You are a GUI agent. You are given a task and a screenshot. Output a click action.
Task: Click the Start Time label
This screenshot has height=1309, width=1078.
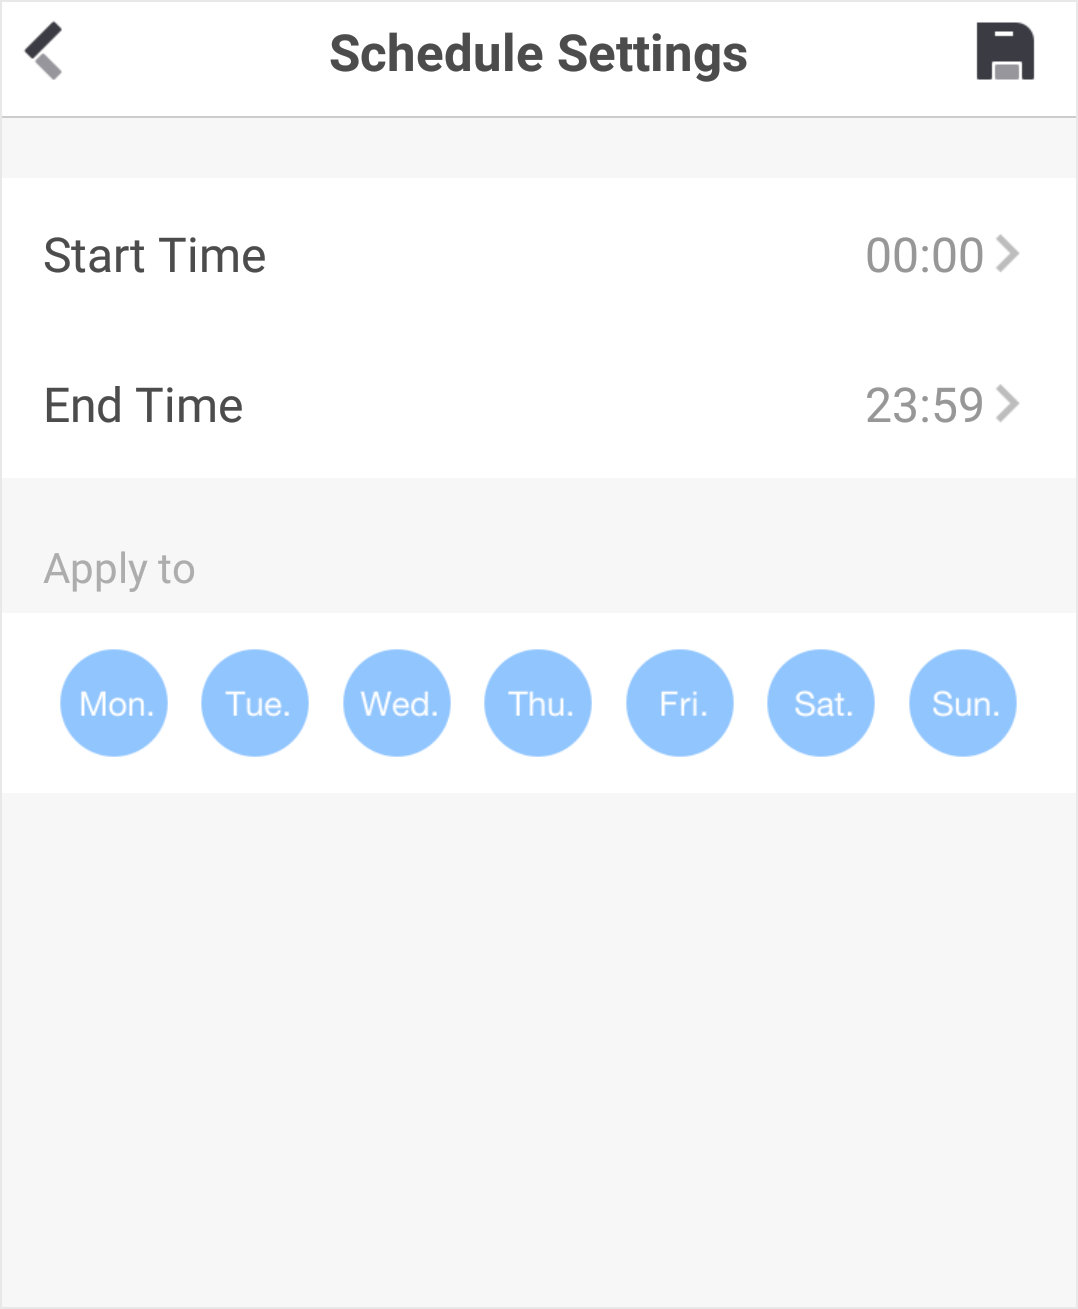pos(155,255)
